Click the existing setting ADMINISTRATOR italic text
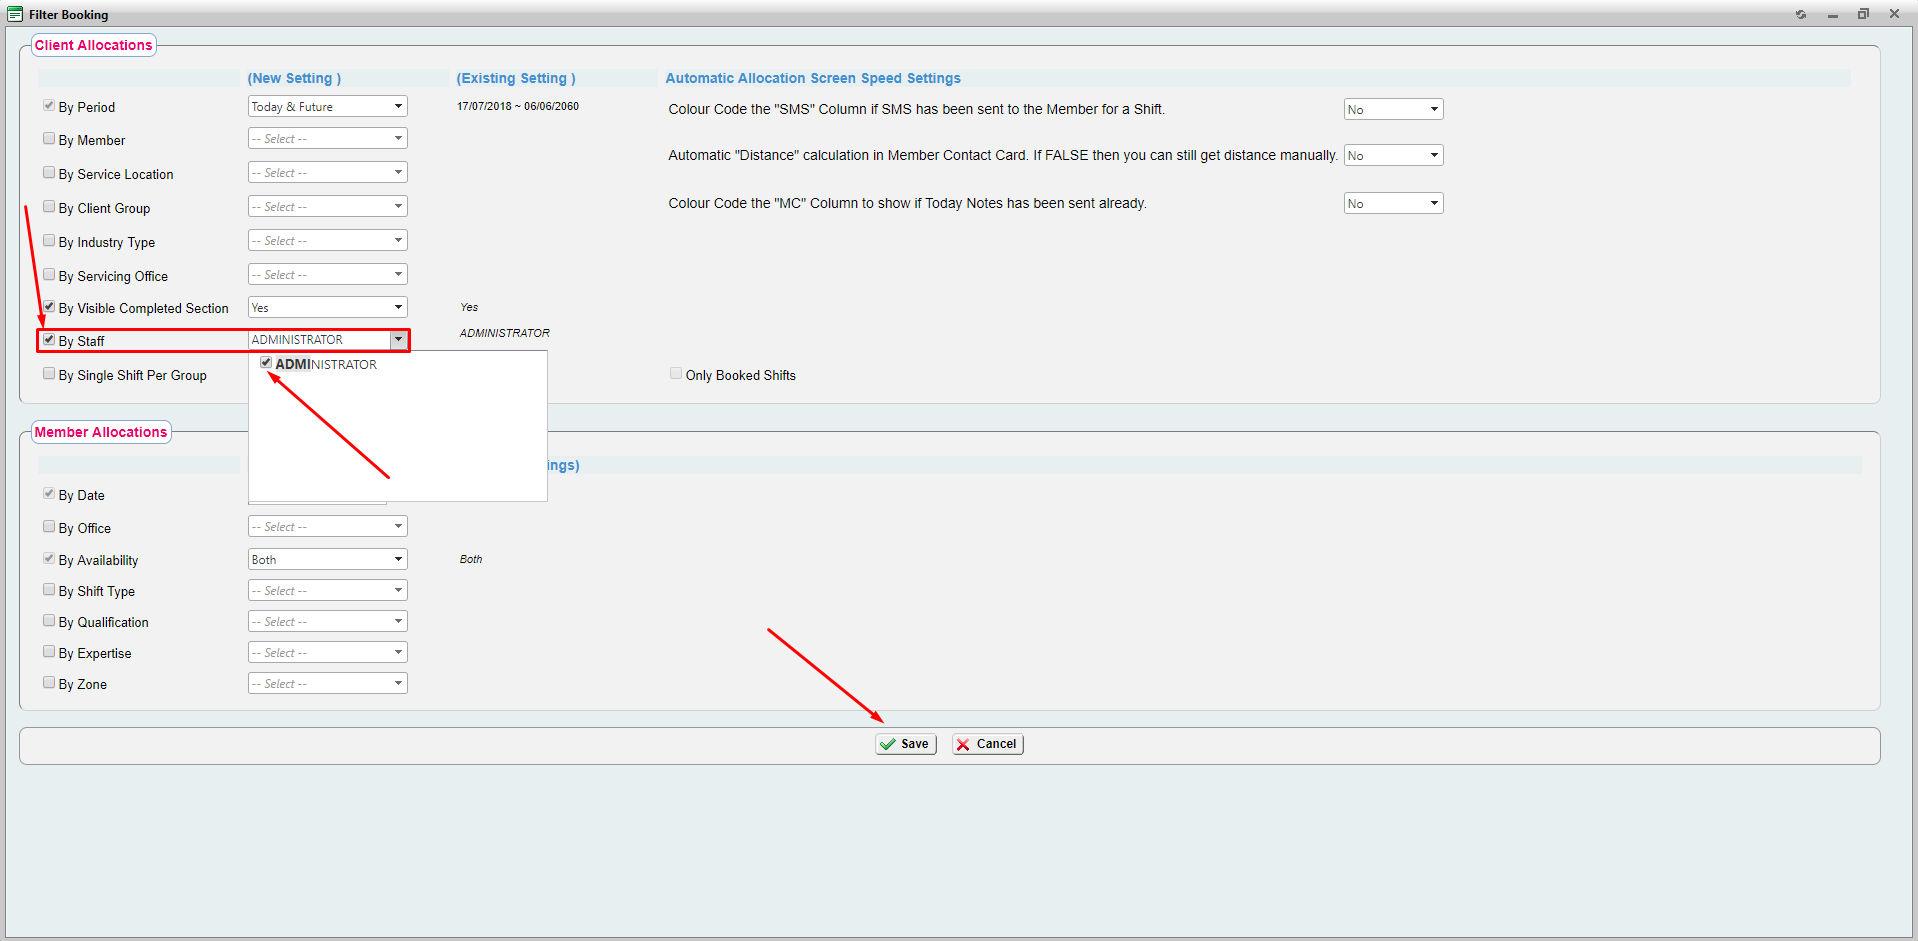Image resolution: width=1918 pixels, height=941 pixels. coord(505,333)
